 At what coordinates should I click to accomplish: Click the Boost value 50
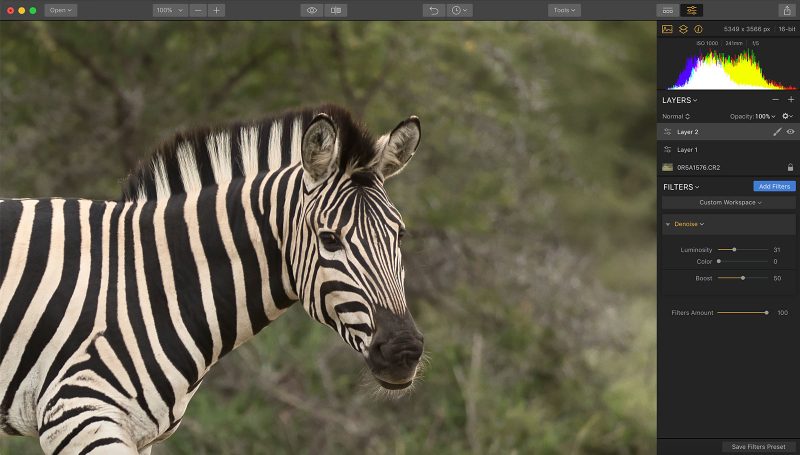(x=777, y=279)
